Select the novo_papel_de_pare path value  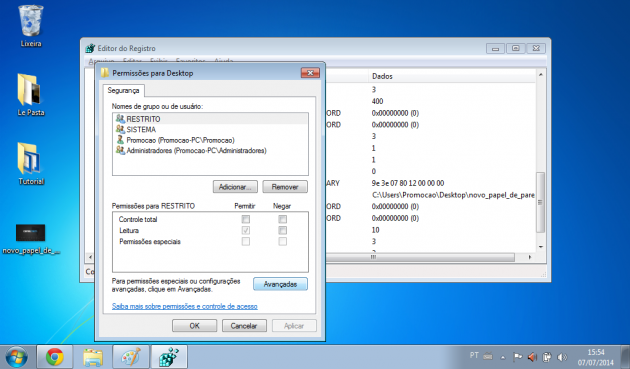pyautogui.click(x=453, y=195)
